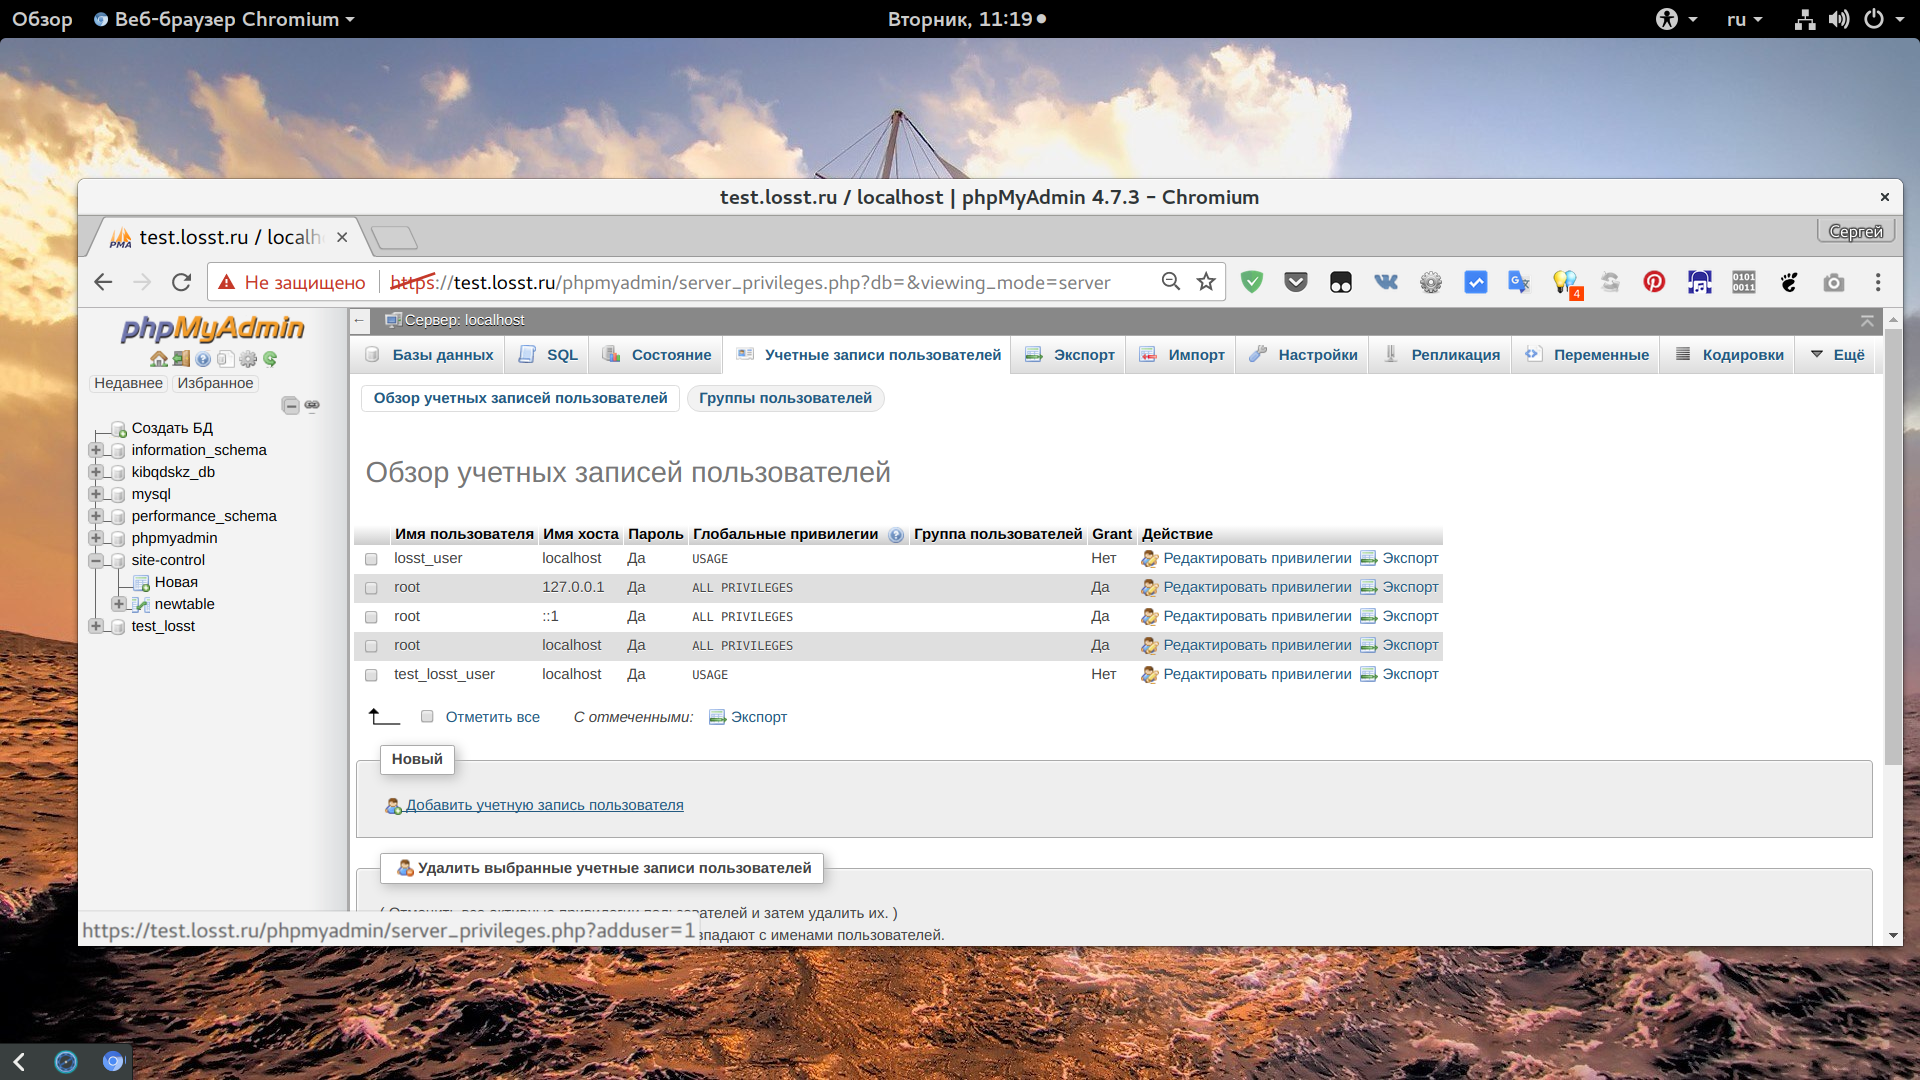Click 'Редактировать привилегии' for root ::1
This screenshot has width=1920, height=1080.
click(x=1257, y=617)
